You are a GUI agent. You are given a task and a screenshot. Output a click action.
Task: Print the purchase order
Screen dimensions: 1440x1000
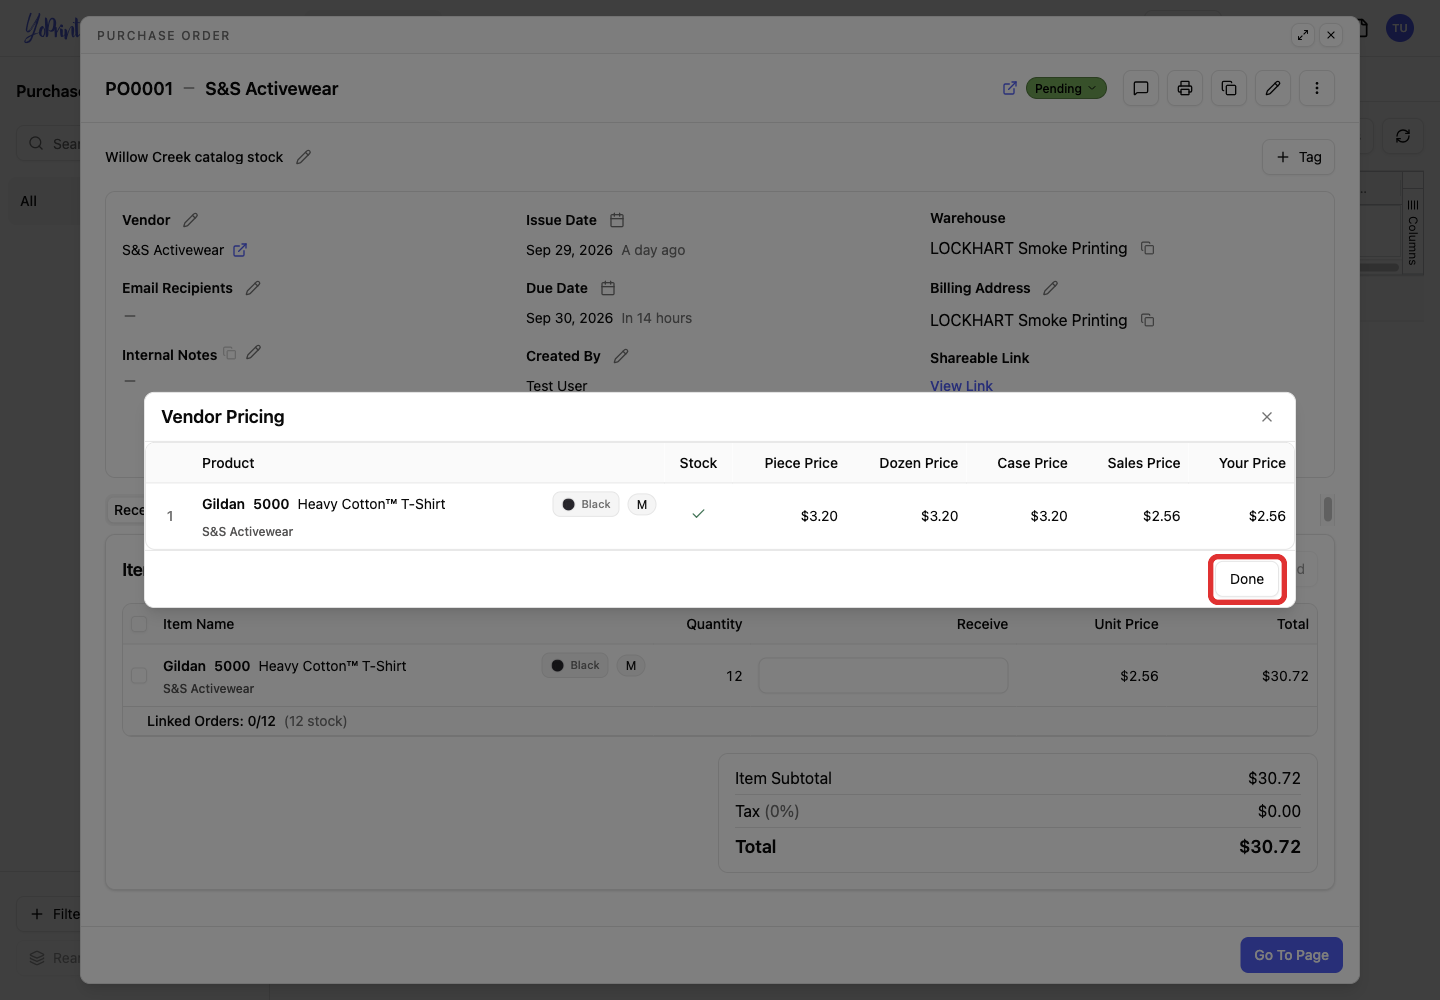(x=1185, y=88)
